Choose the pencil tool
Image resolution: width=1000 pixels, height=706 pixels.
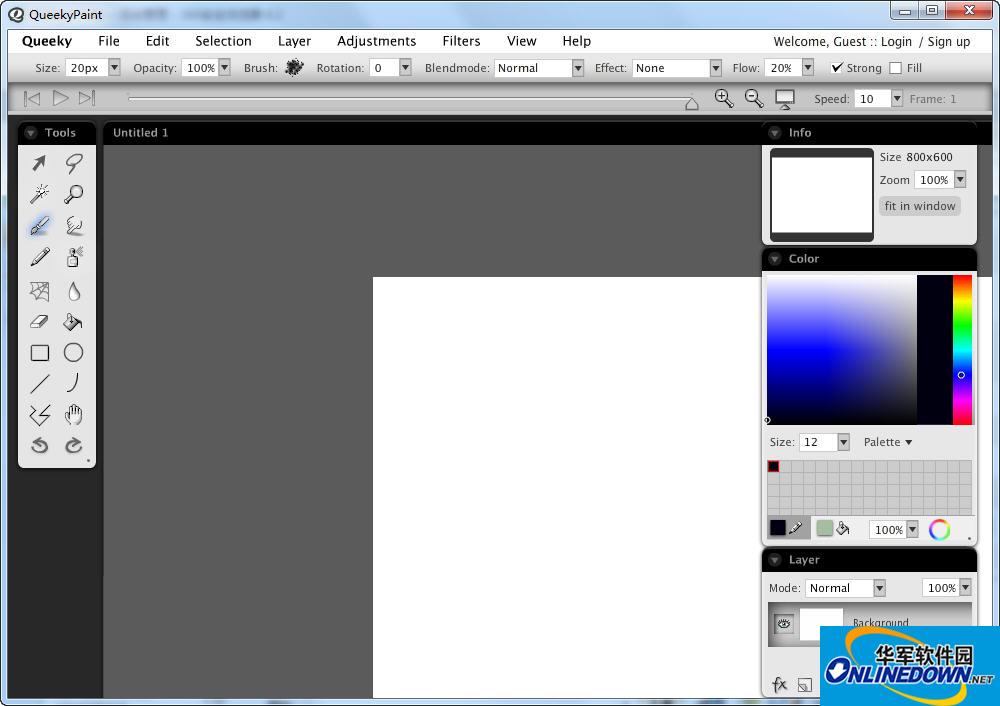tap(39, 258)
